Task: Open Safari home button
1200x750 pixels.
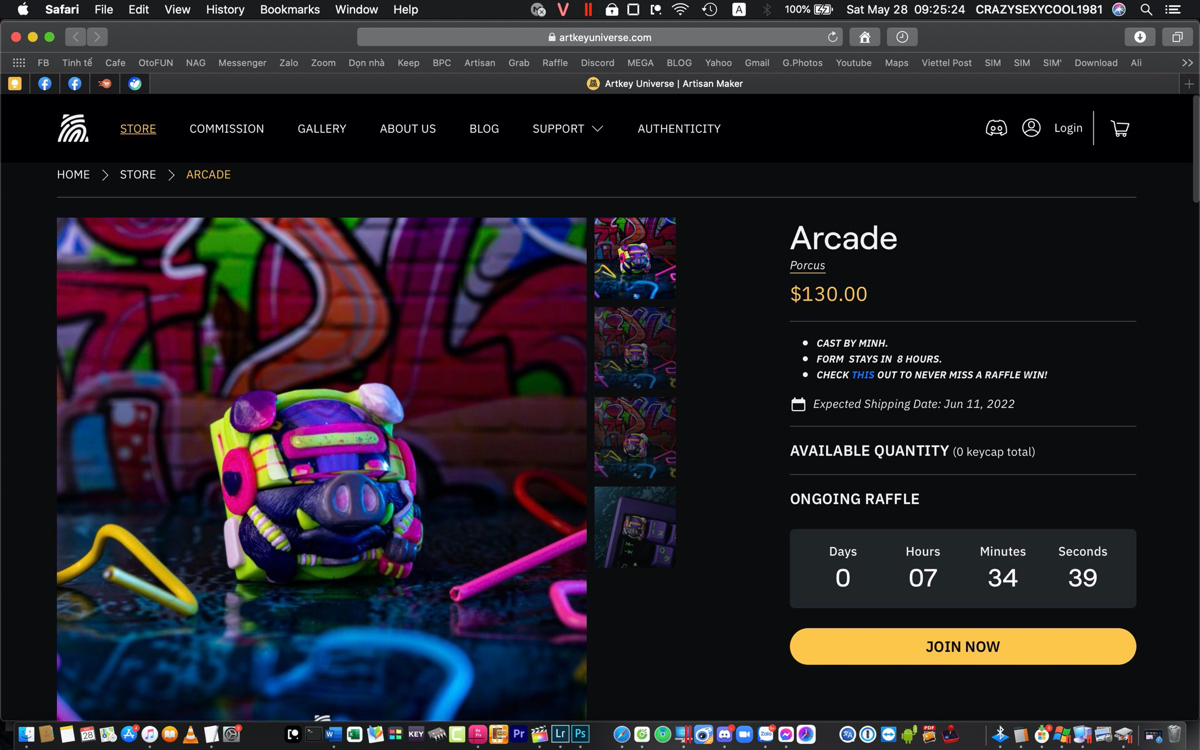Action: point(865,37)
